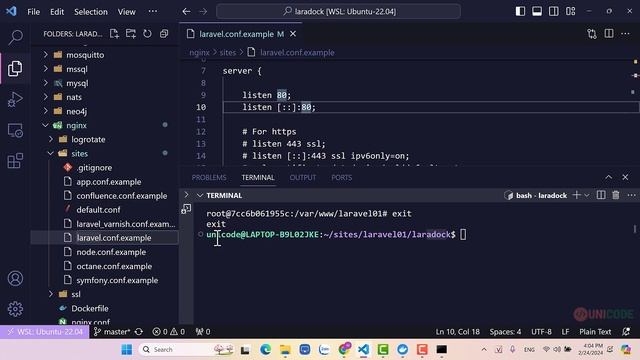Open Run and Debug view
Screen dimensions: 640x360
tap(15, 99)
